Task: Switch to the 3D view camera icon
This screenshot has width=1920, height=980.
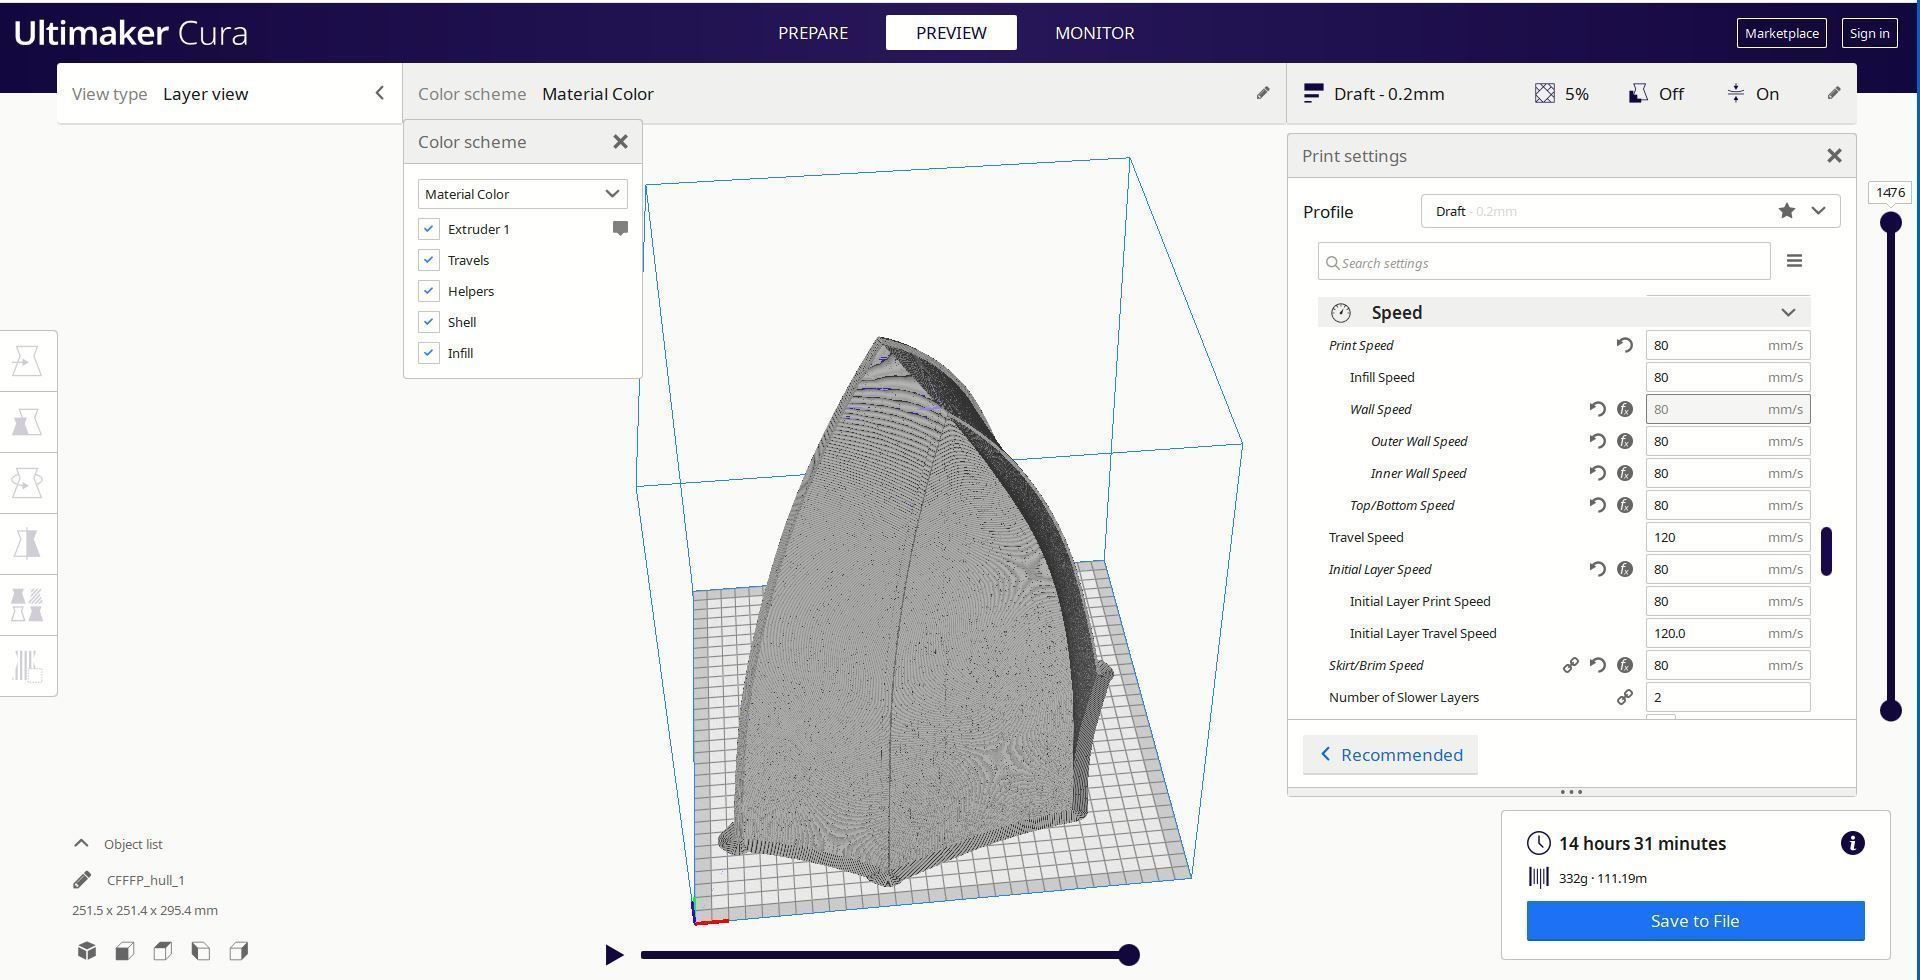Action: (87, 951)
